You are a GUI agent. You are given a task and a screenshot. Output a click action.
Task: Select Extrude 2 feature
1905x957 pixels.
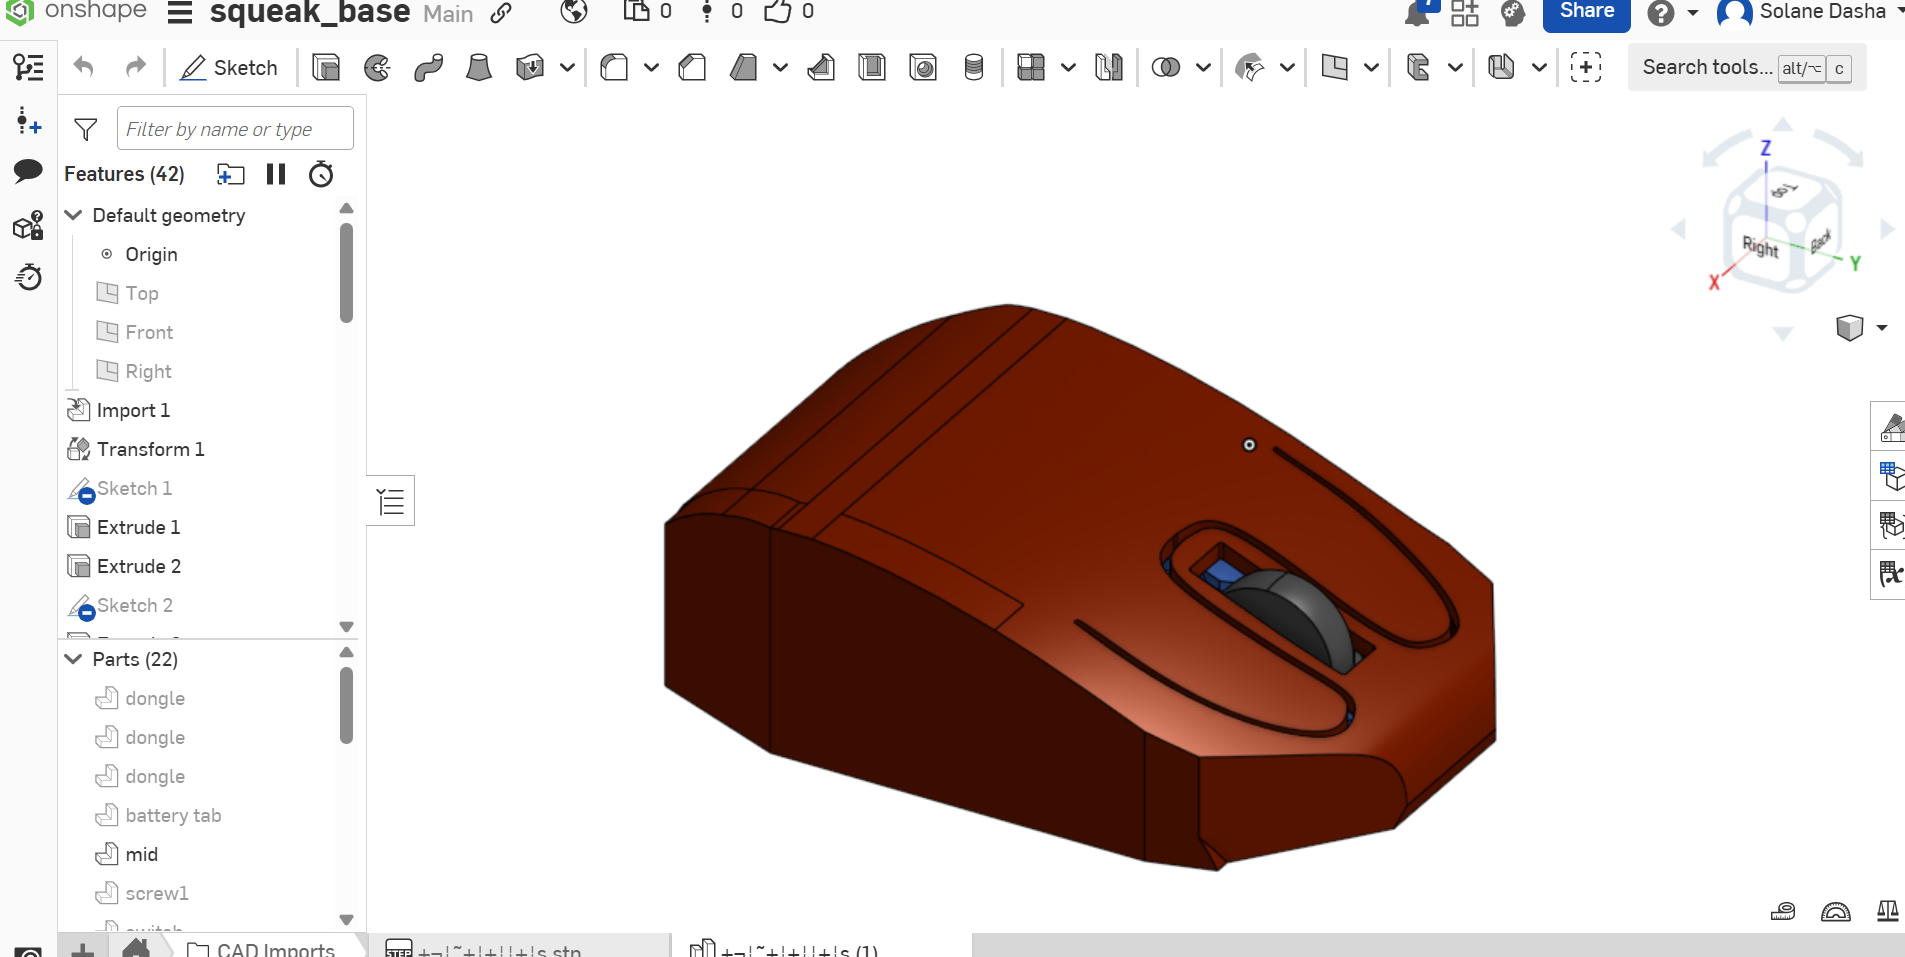[138, 566]
